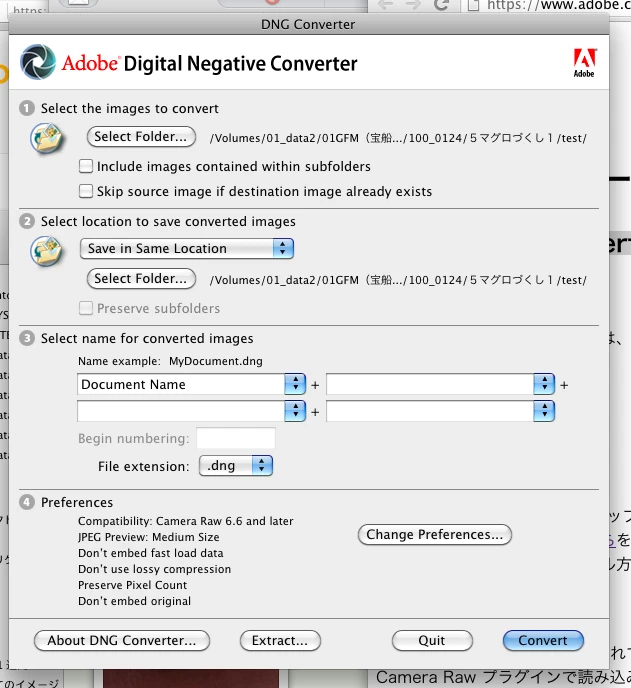The width and height of the screenshot is (631, 688).
Task: Toggle the Preserve subfolders checkbox
Action: pos(86,308)
